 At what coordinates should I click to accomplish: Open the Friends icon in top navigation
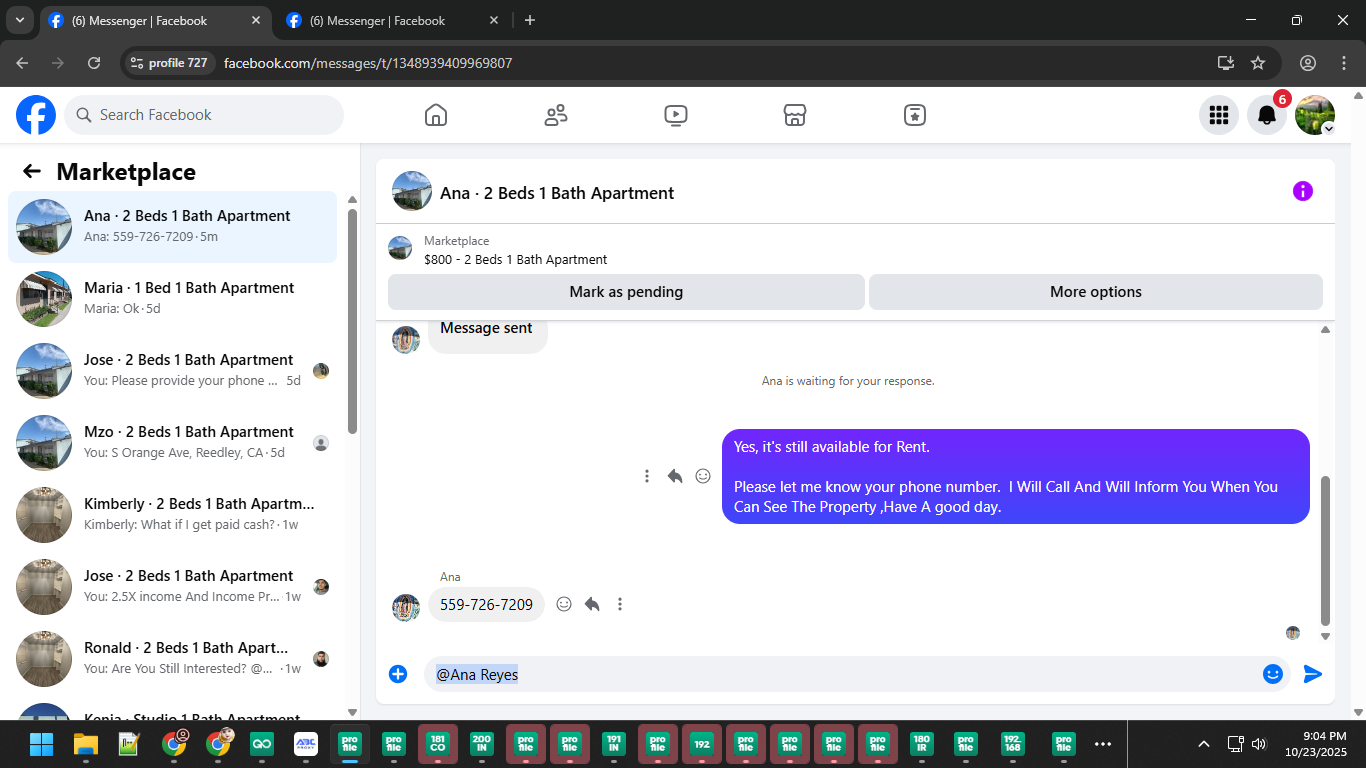tap(556, 115)
